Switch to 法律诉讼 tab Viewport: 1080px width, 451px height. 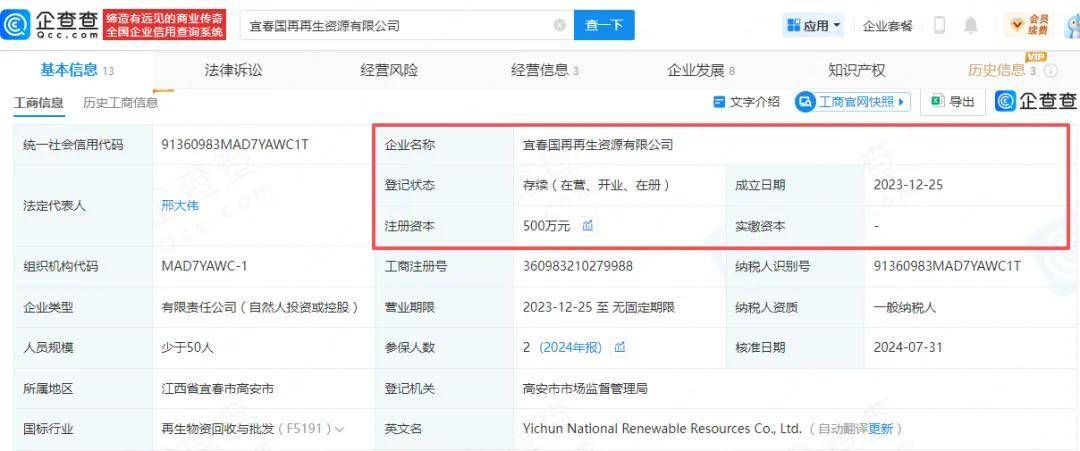pyautogui.click(x=233, y=70)
